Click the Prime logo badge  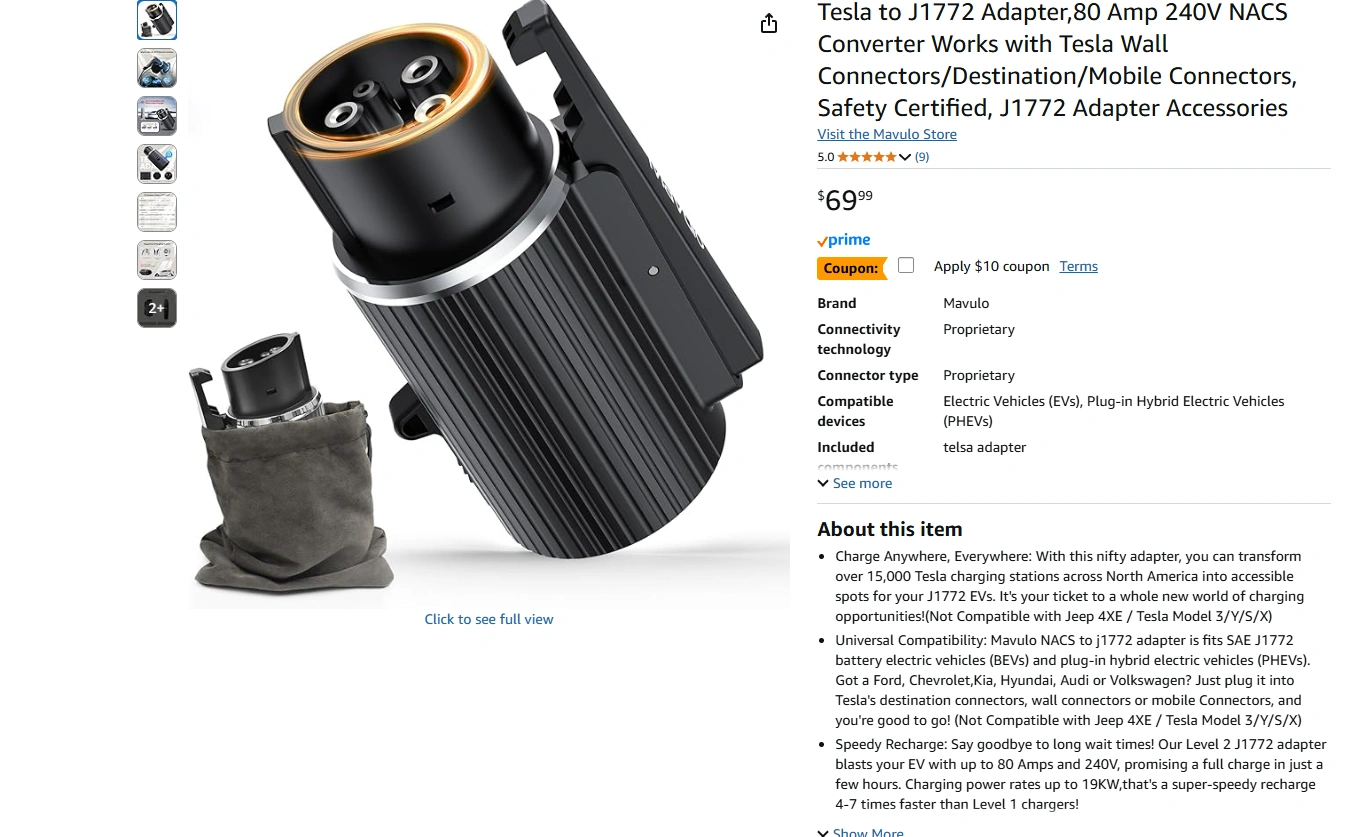tap(844, 240)
